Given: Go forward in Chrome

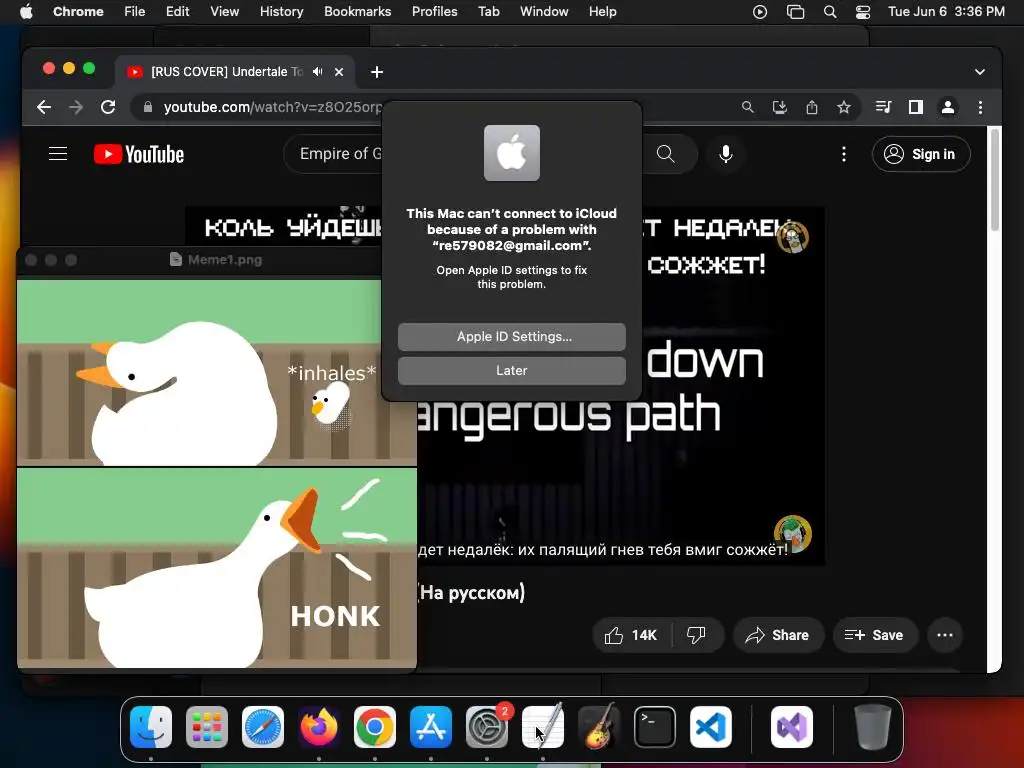Looking at the screenshot, I should pyautogui.click(x=76, y=107).
